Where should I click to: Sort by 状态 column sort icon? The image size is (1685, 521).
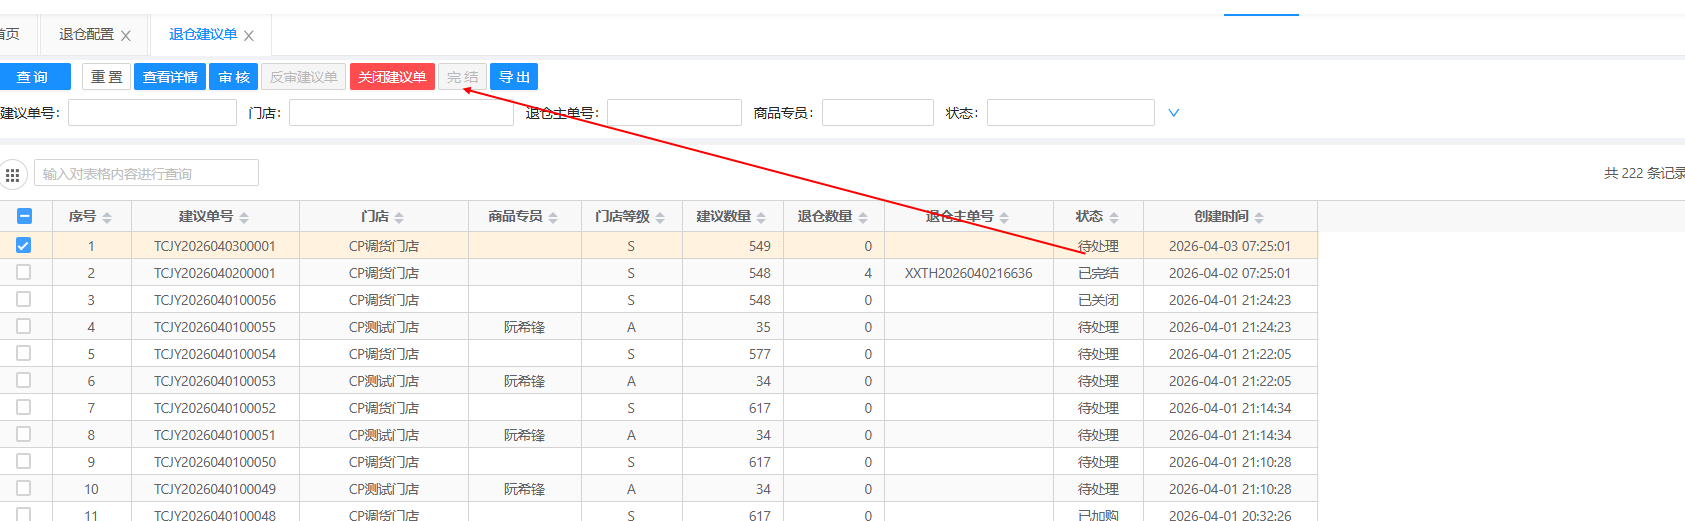tap(1114, 218)
